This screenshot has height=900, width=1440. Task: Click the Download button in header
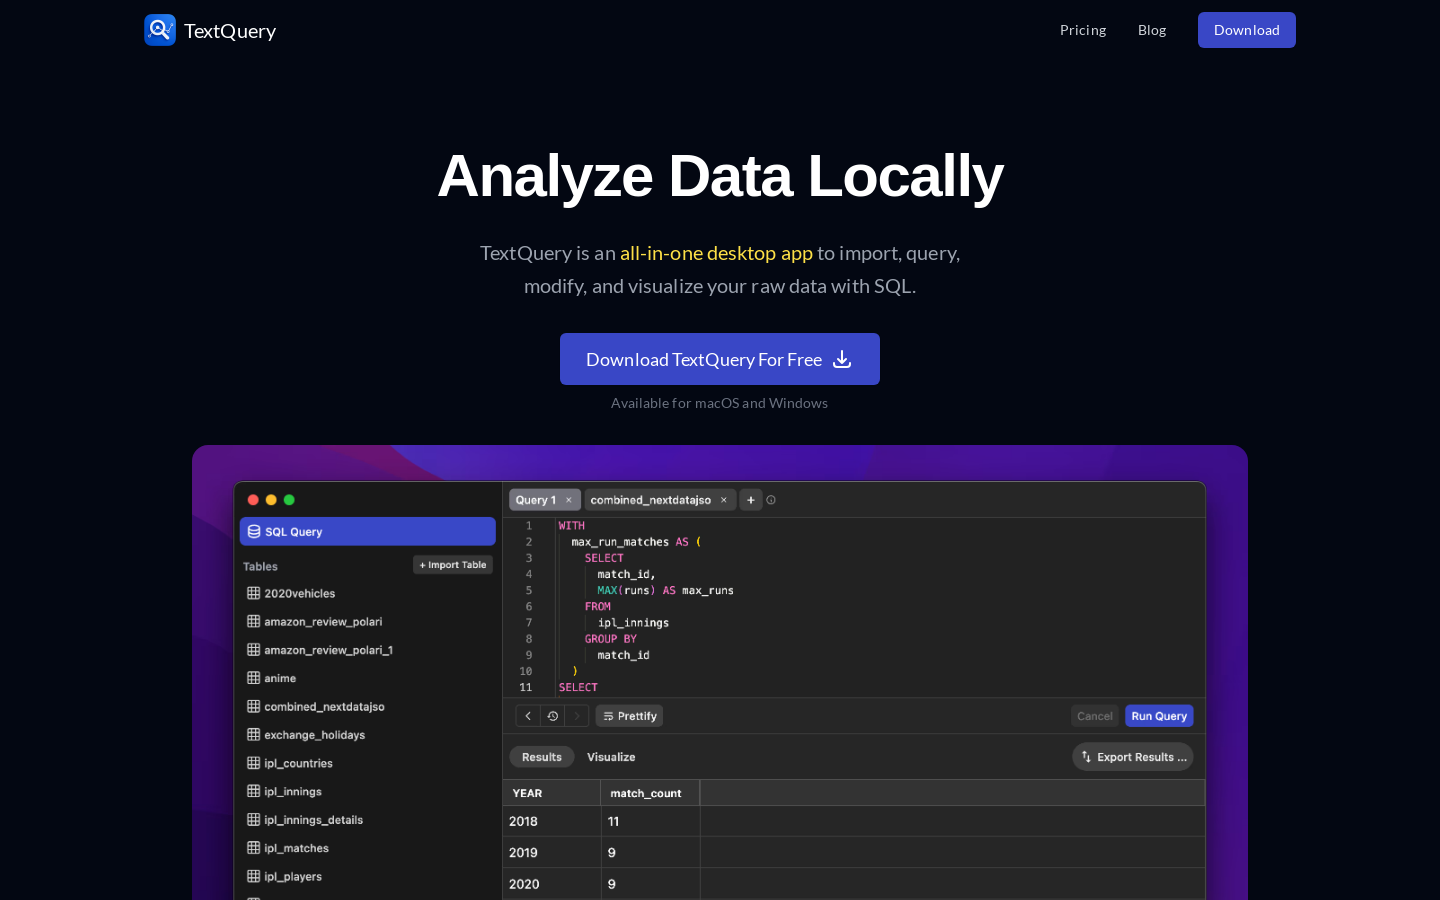click(x=1247, y=30)
